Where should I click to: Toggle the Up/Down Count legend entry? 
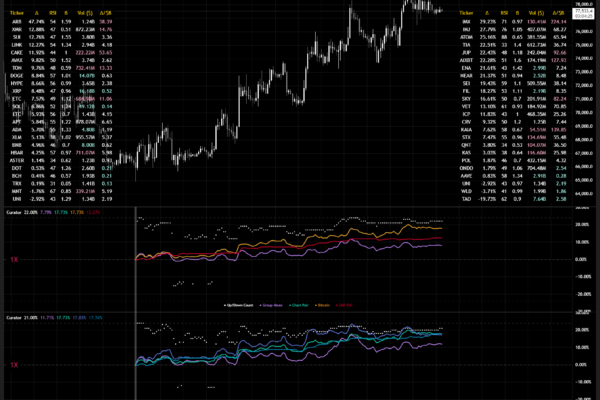[x=238, y=305]
